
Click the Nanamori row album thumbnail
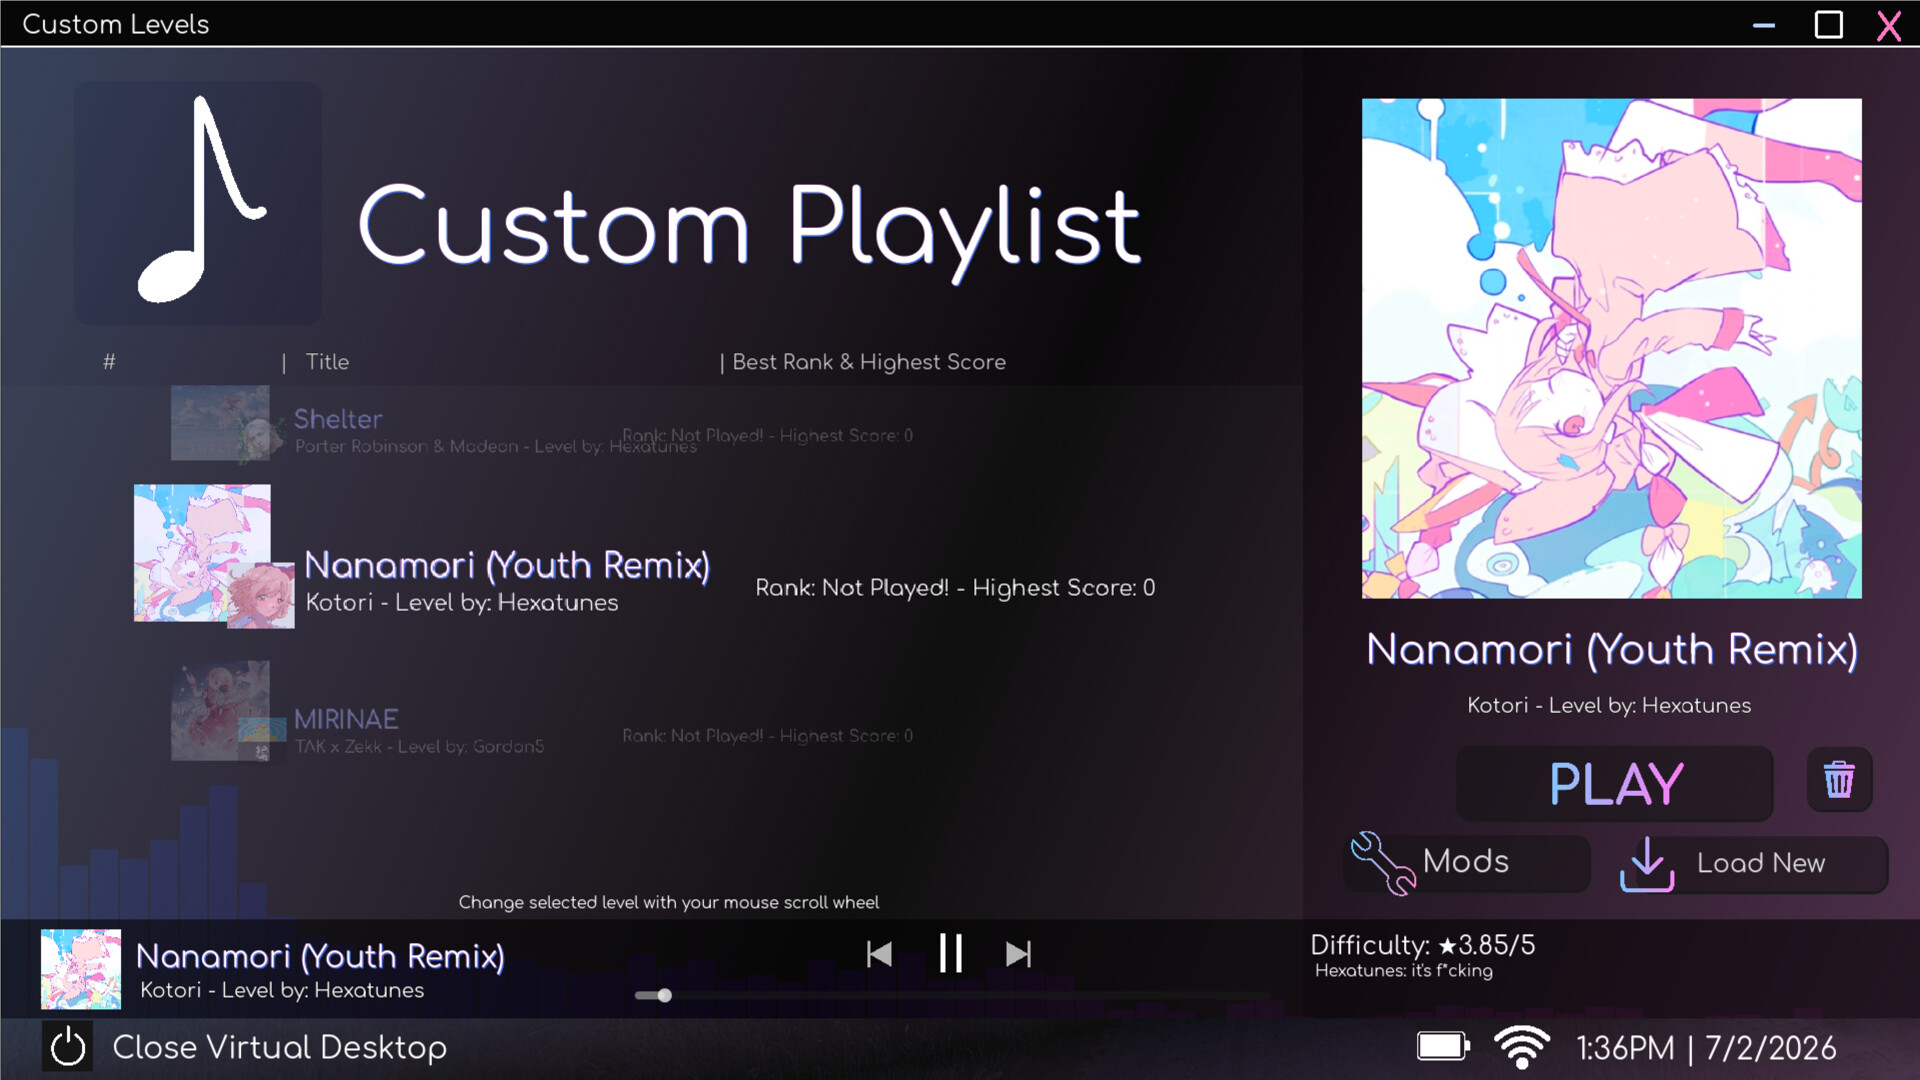202,553
